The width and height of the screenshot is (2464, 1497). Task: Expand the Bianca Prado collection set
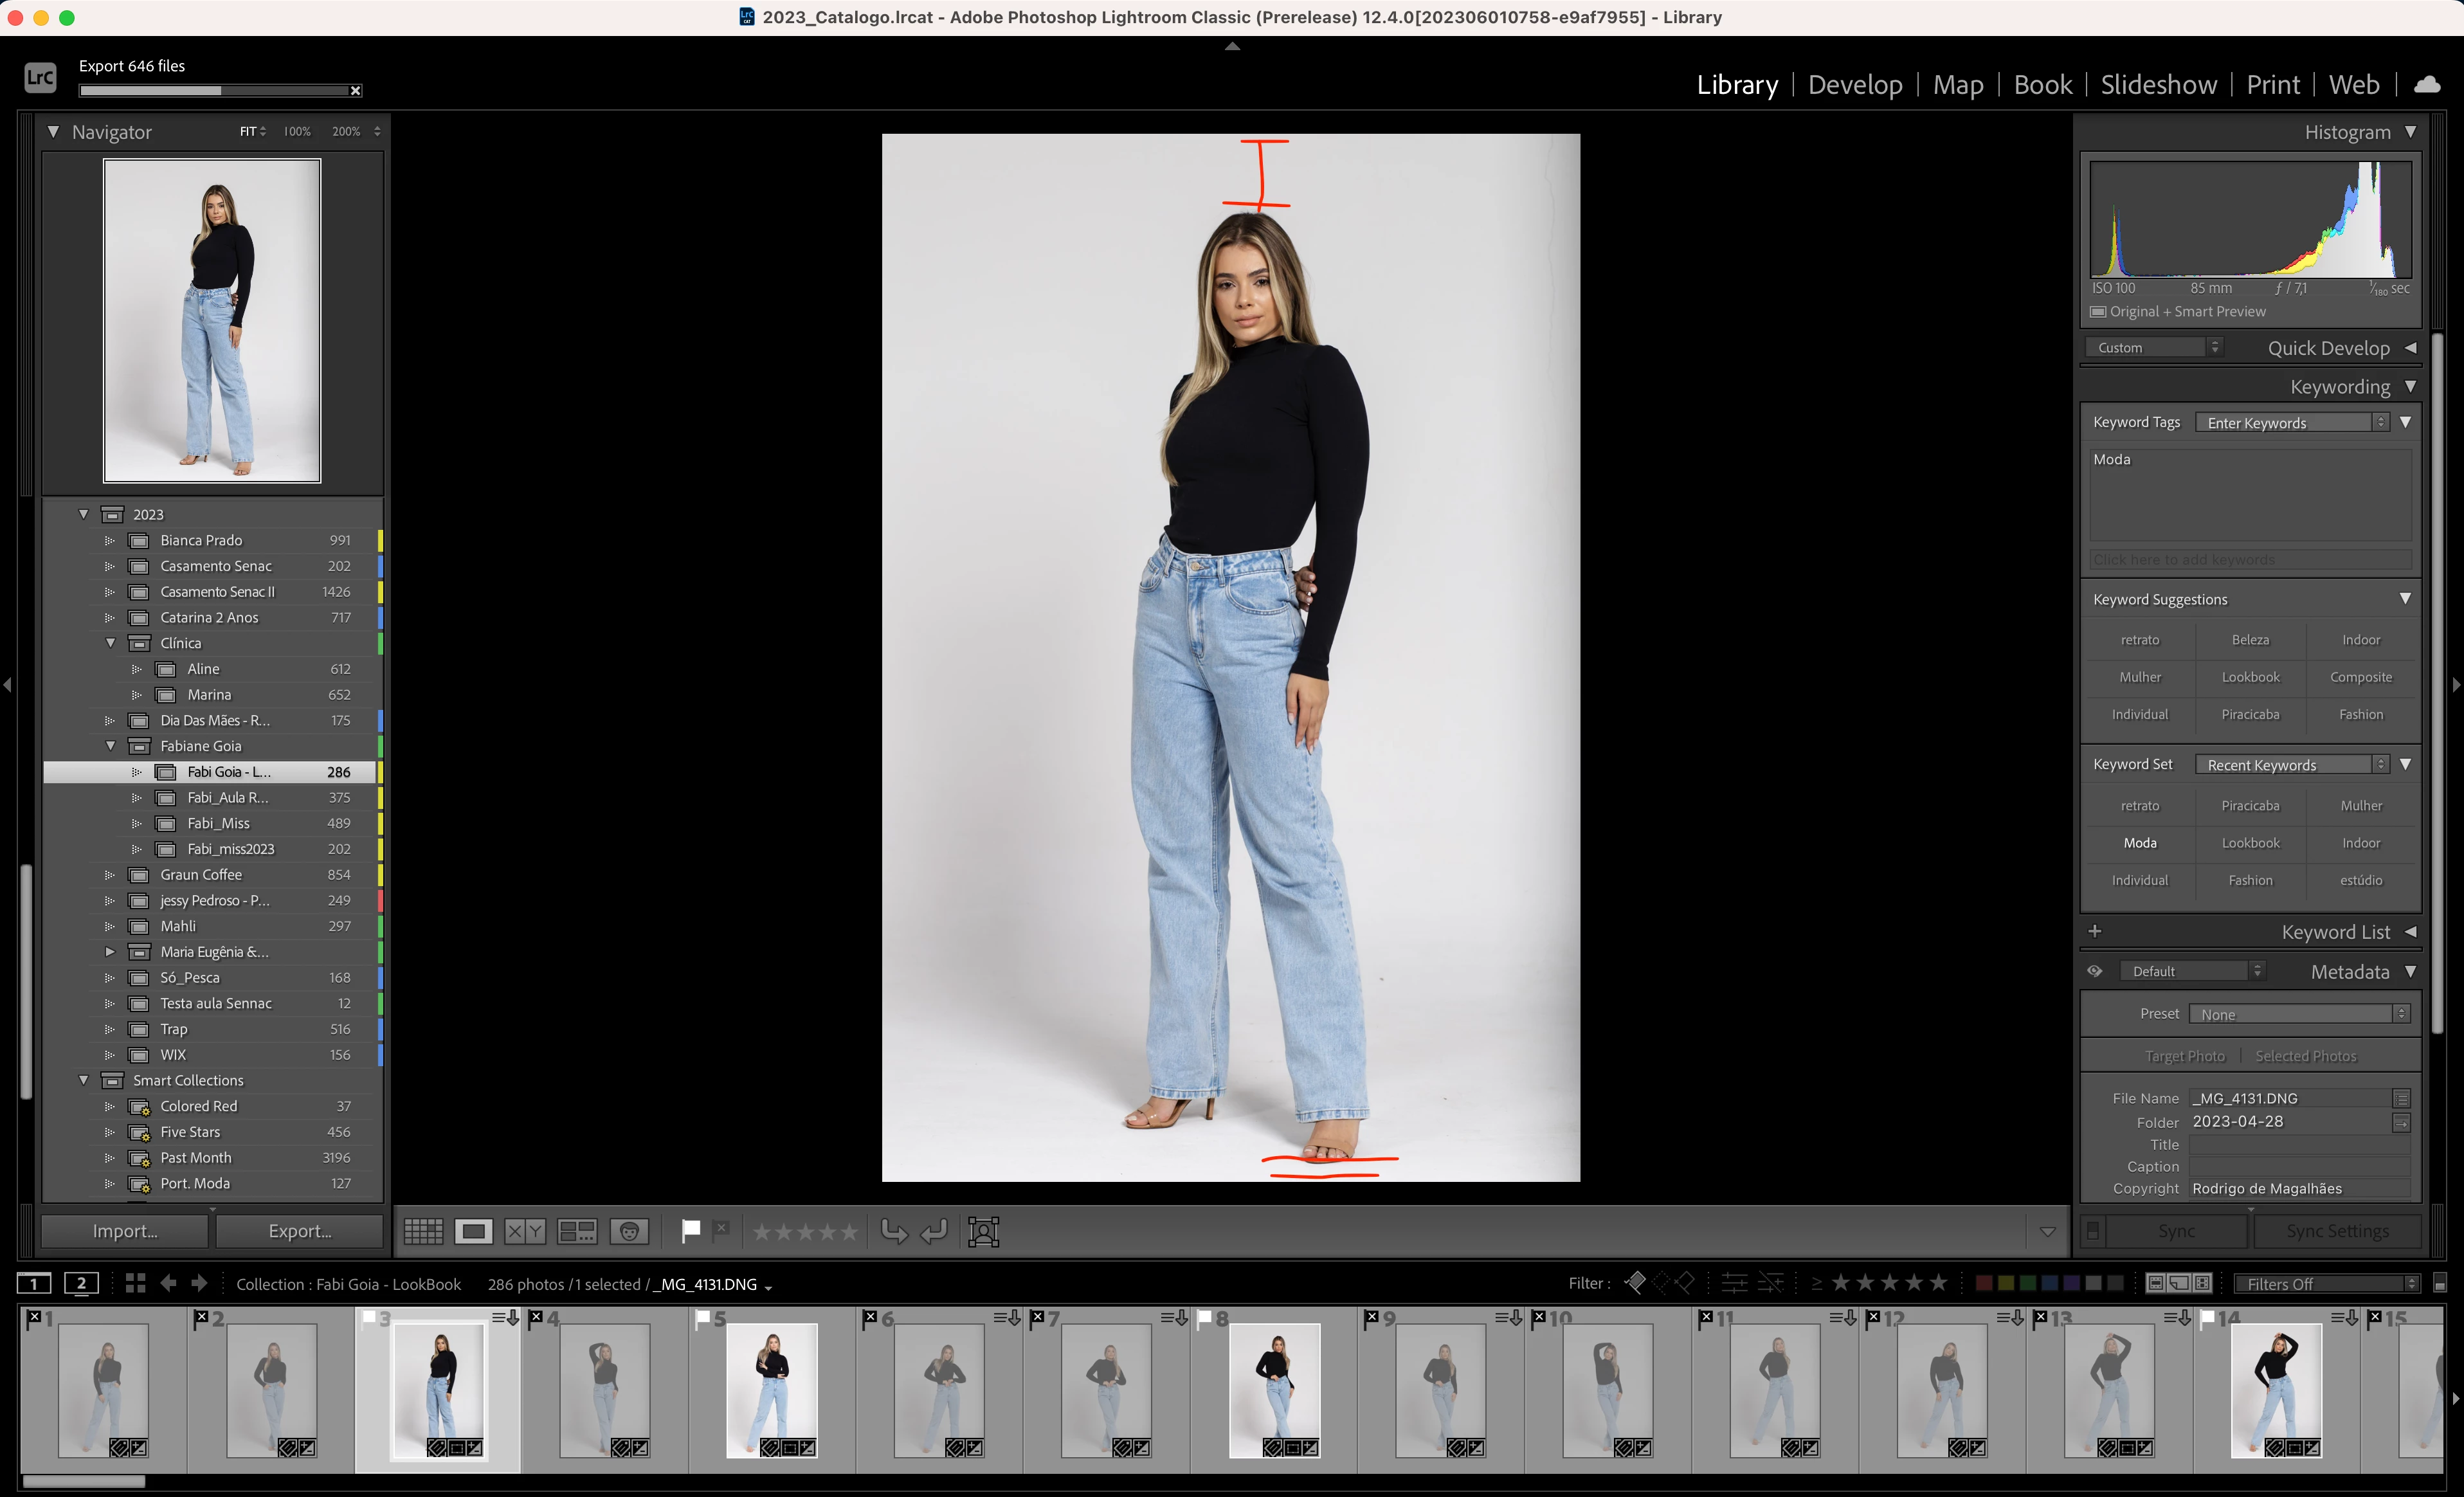(110, 540)
